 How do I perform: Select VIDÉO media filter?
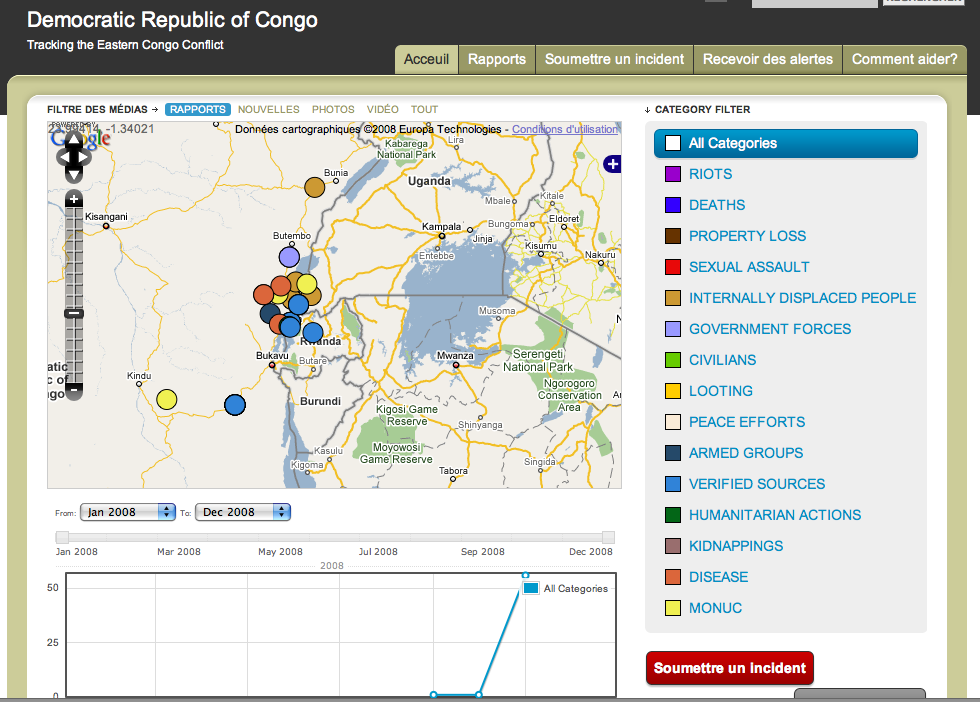(x=382, y=109)
